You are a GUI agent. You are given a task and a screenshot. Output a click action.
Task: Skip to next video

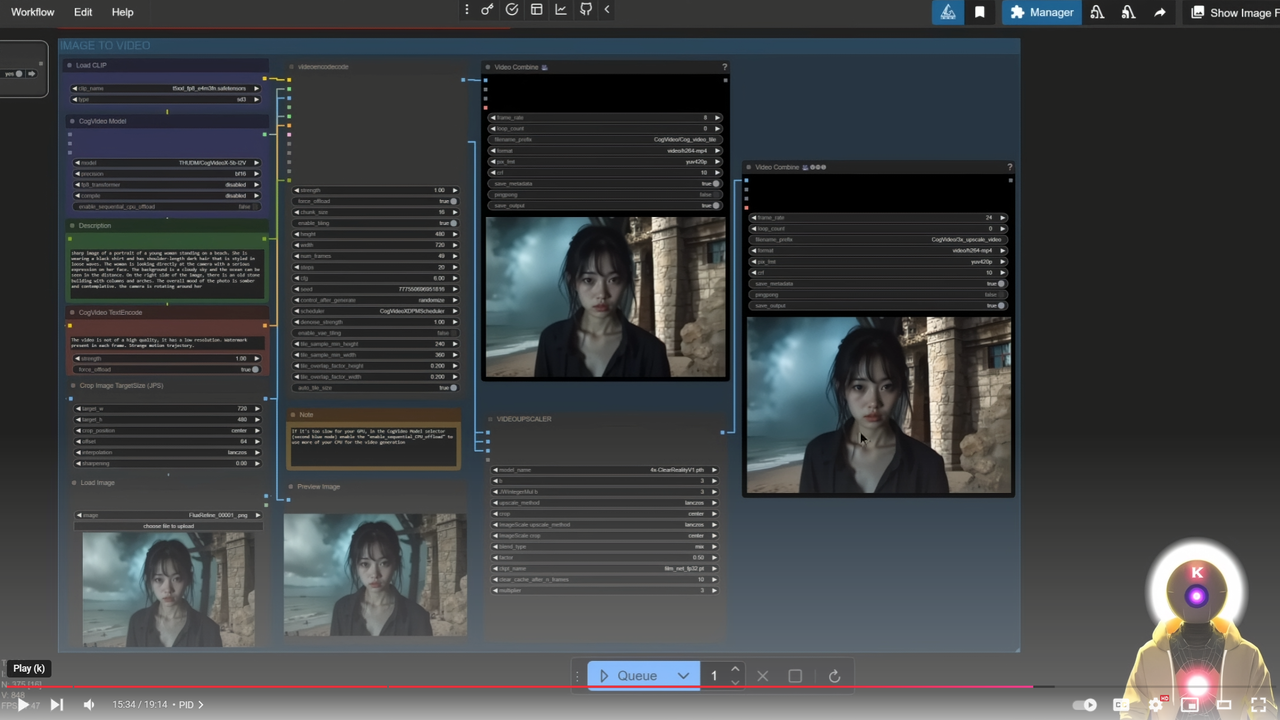point(57,705)
